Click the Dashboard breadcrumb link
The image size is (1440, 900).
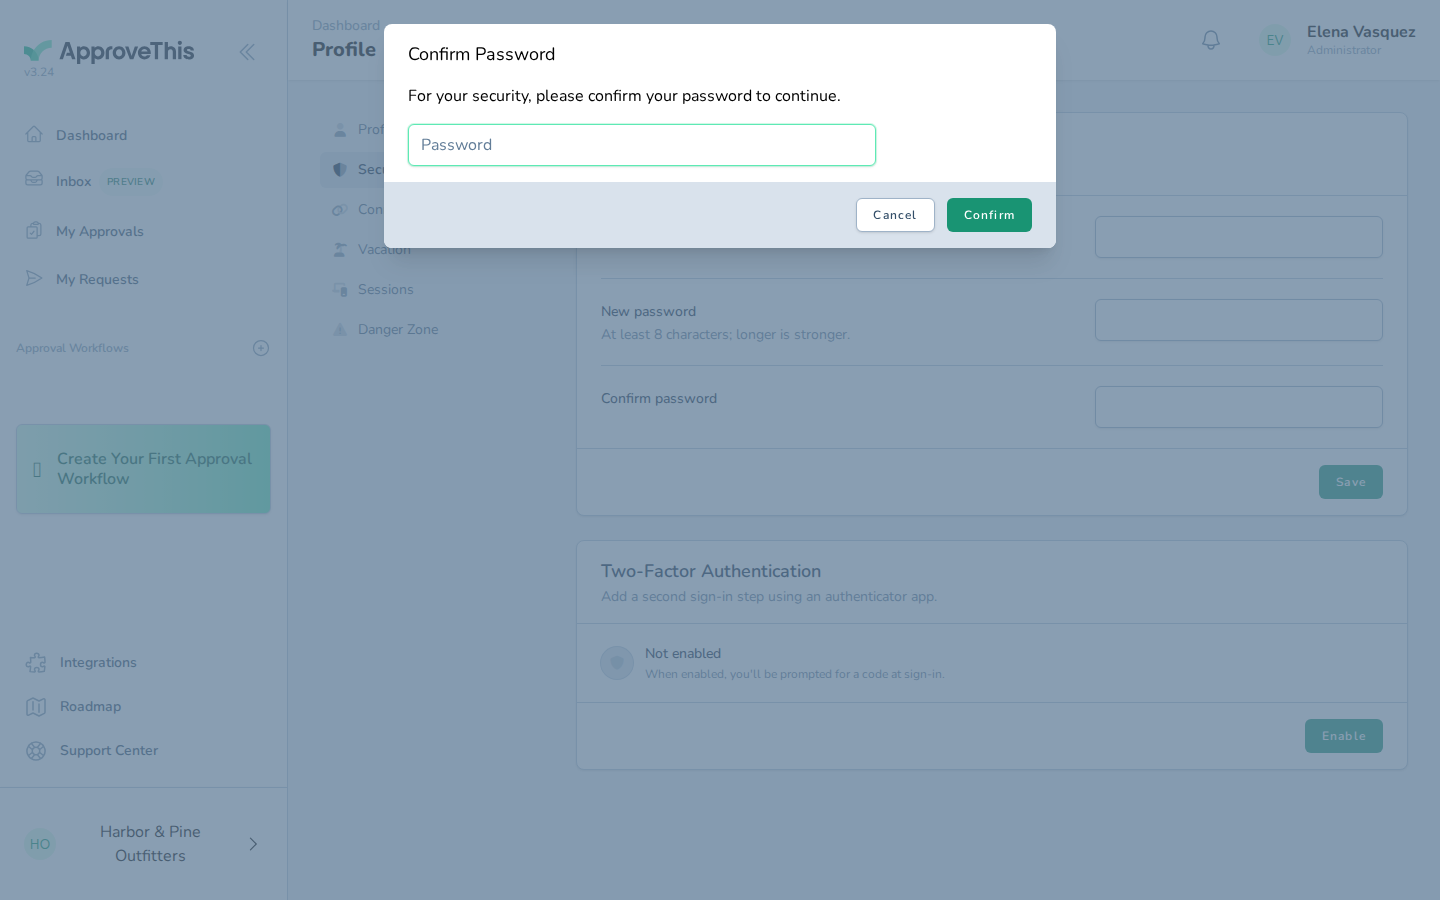pos(346,25)
